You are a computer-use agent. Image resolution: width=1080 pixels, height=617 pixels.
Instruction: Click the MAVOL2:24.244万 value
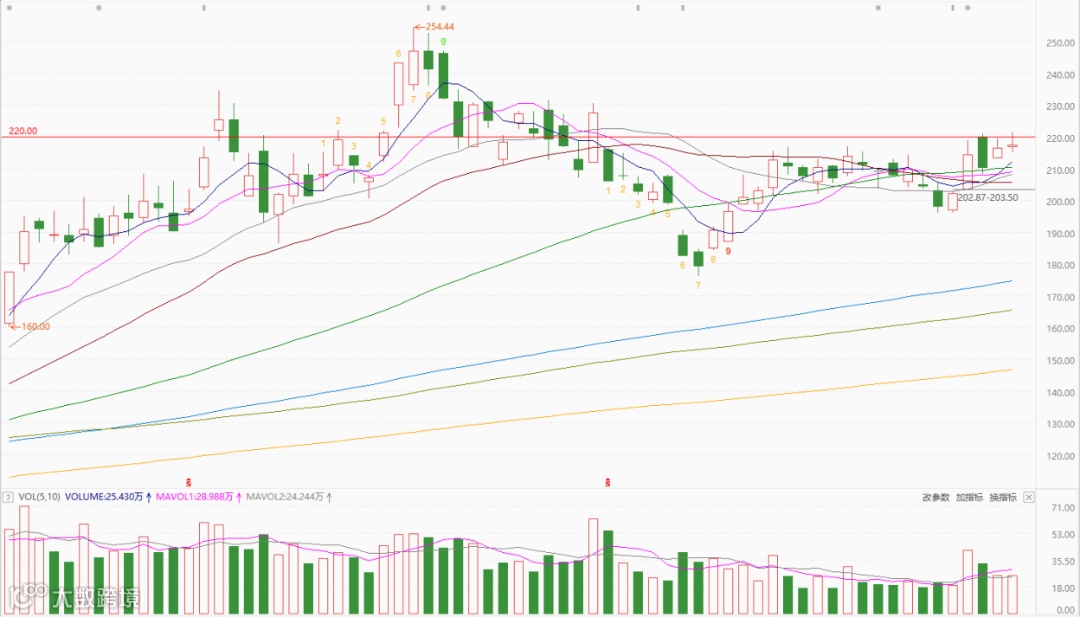tap(286, 496)
